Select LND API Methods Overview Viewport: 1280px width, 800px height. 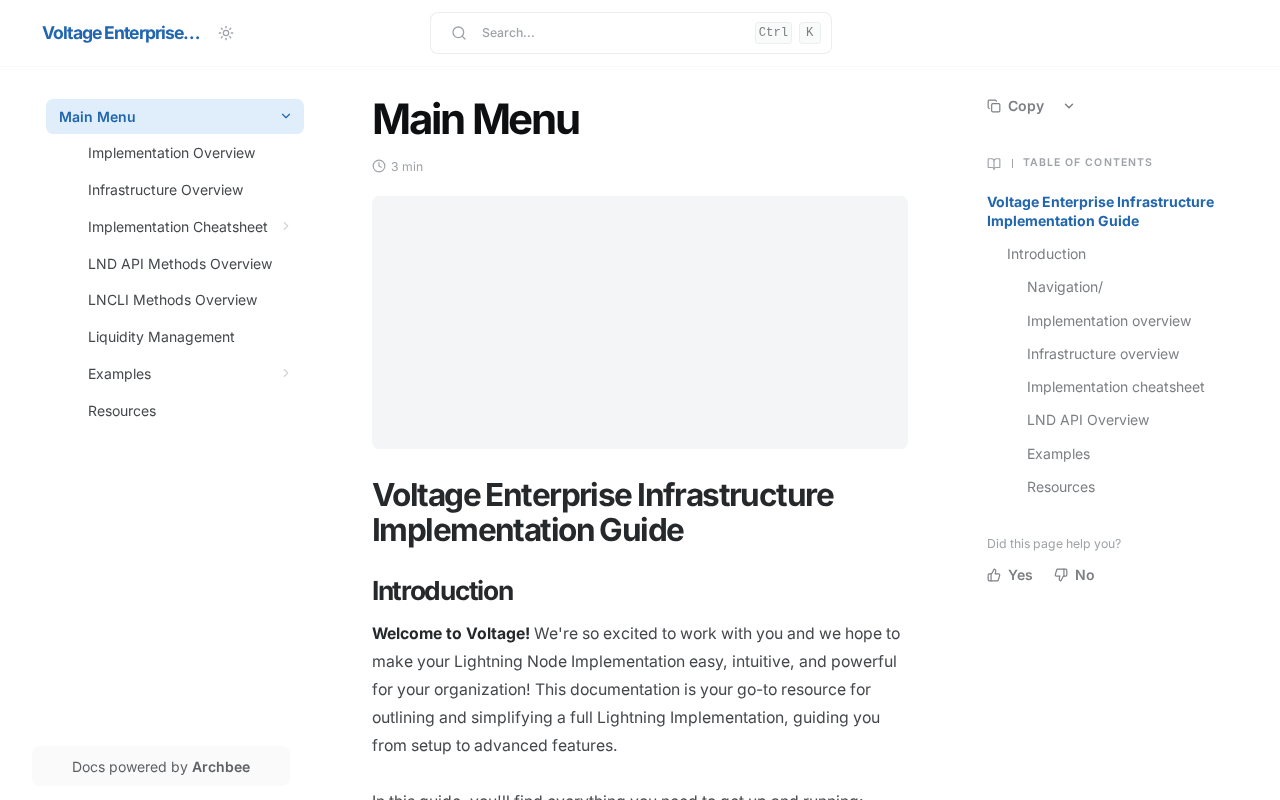(x=180, y=264)
